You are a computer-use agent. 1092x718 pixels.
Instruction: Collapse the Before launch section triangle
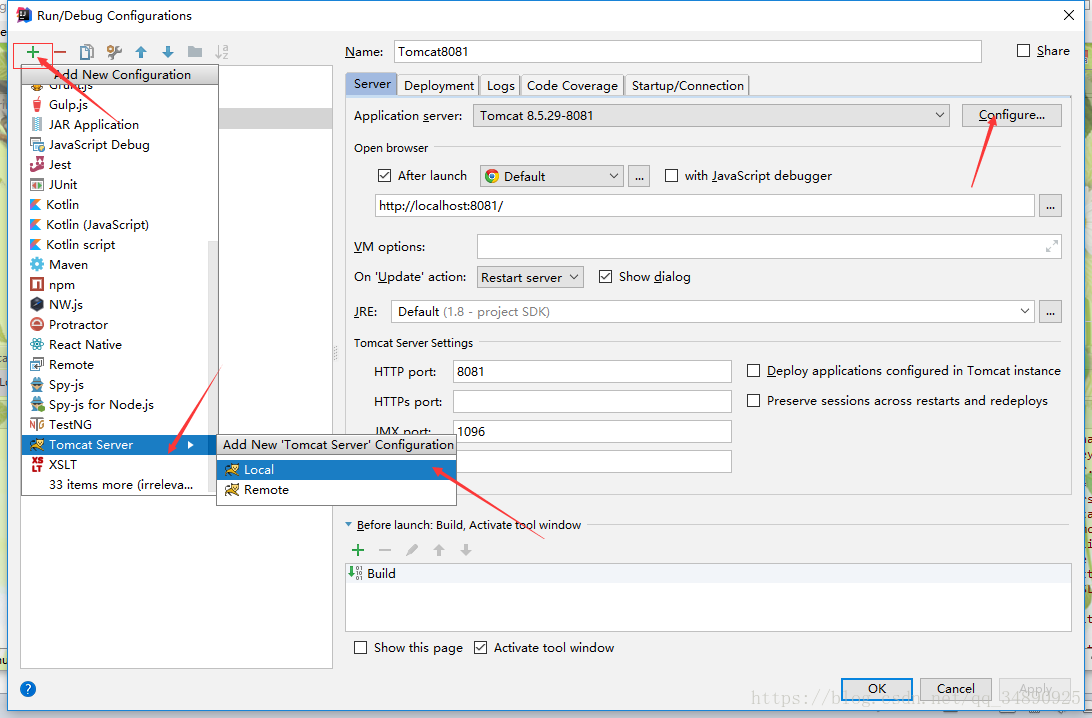[348, 525]
